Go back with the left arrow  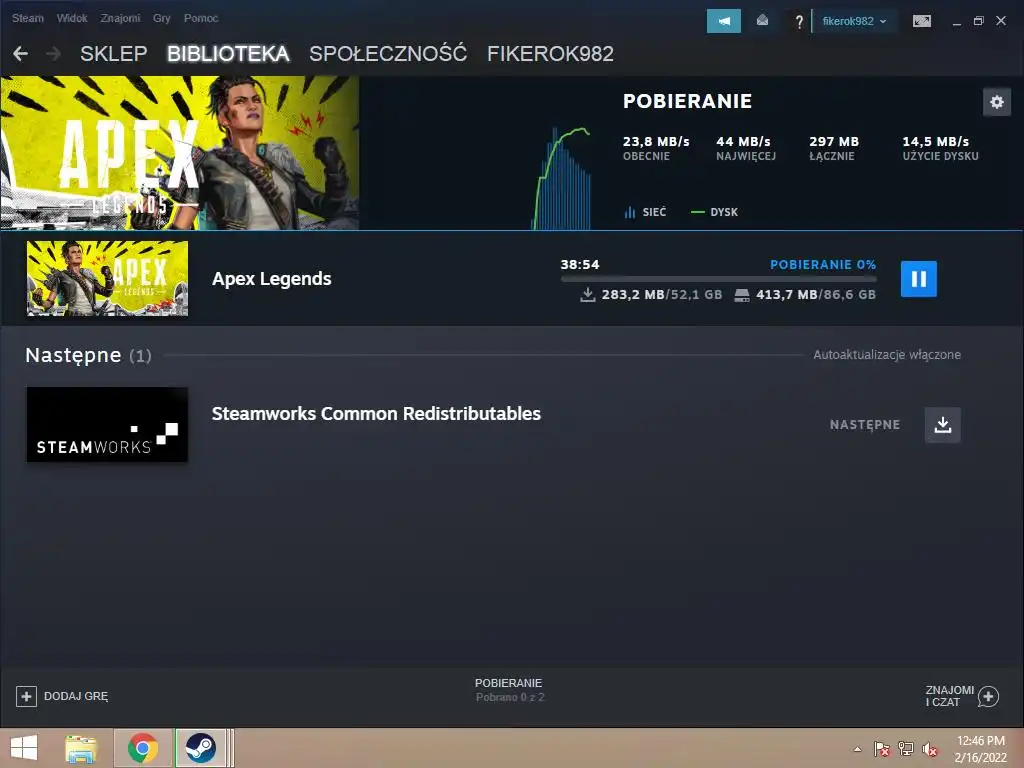click(20, 54)
